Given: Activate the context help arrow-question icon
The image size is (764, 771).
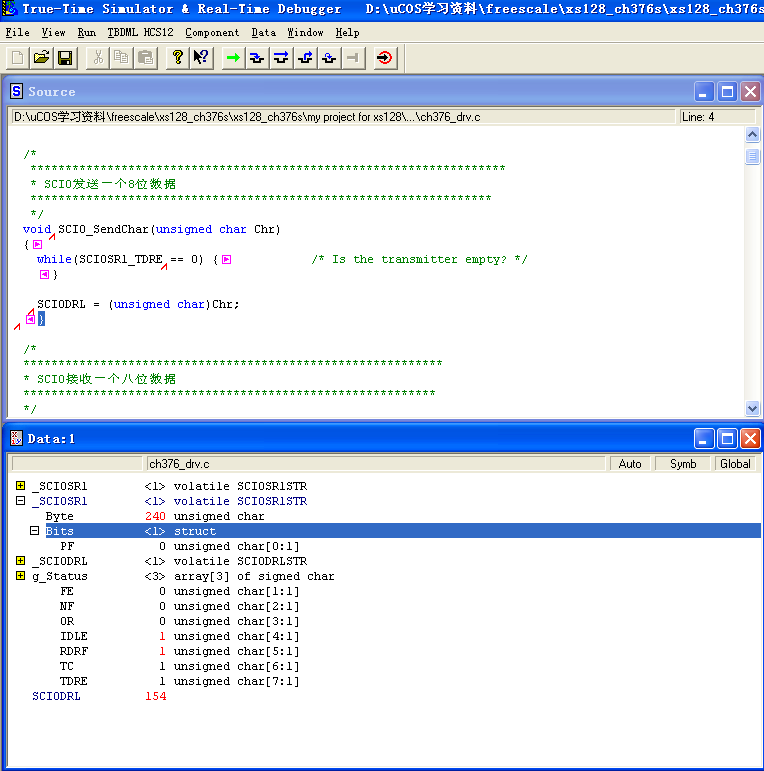Looking at the screenshot, I should 202,58.
